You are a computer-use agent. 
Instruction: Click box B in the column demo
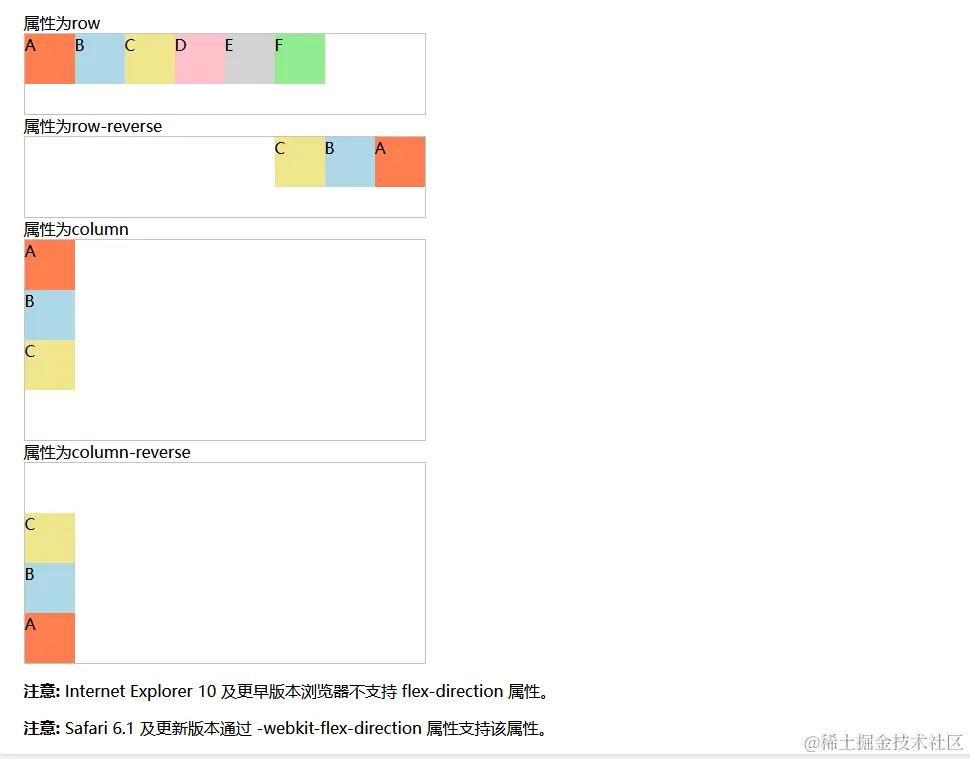point(49,315)
